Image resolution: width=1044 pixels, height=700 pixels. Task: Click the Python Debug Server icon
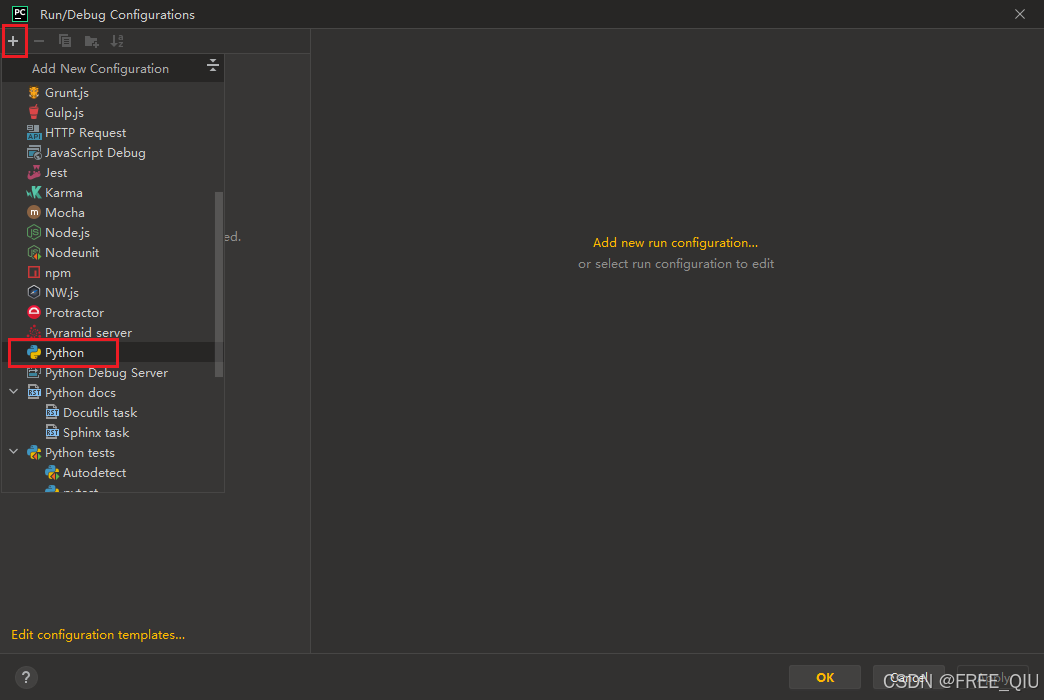tap(34, 372)
